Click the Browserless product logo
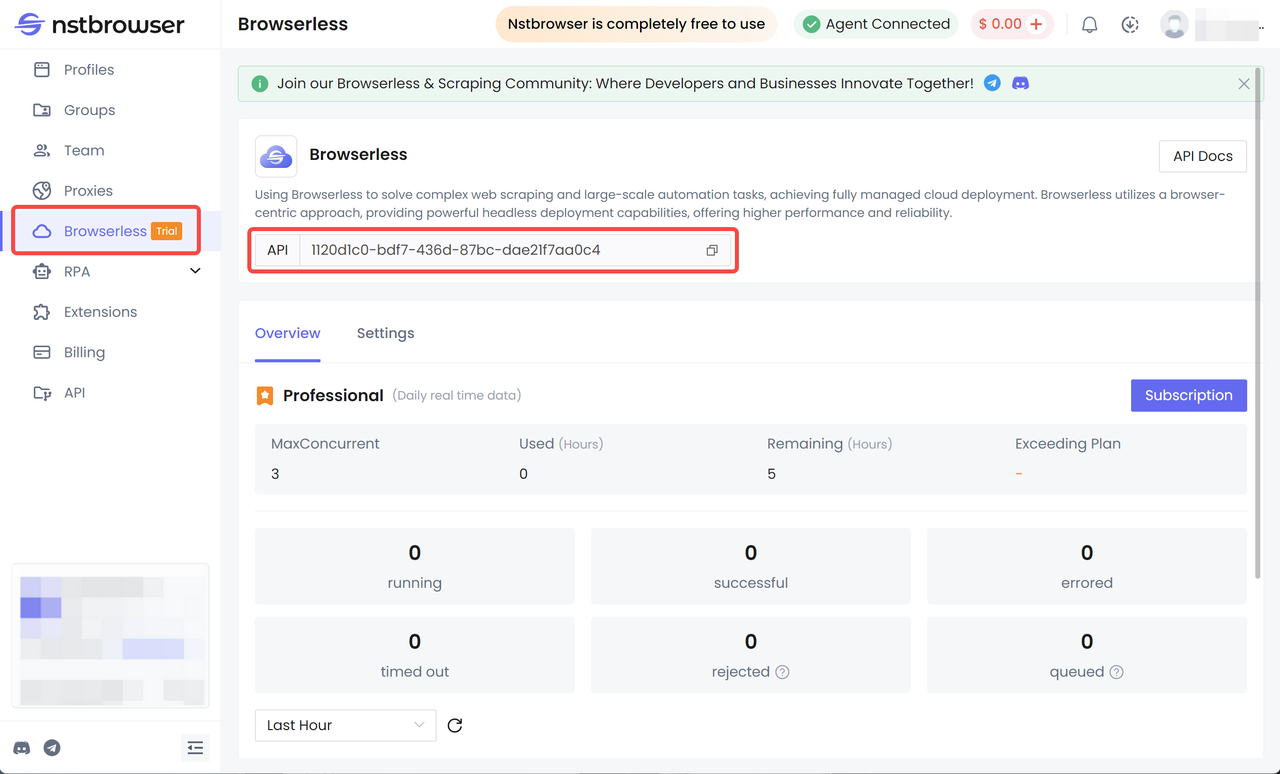The image size is (1280, 774). pos(276,156)
